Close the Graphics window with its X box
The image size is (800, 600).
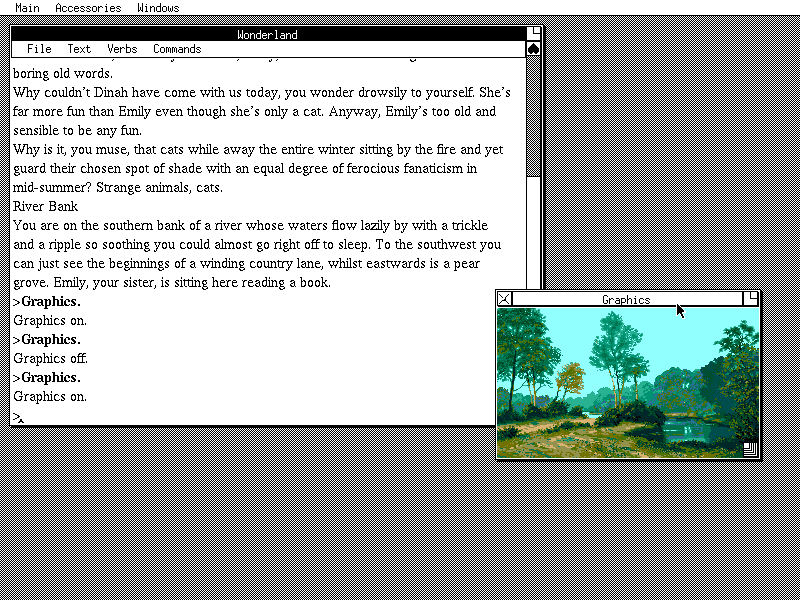pyautogui.click(x=504, y=299)
